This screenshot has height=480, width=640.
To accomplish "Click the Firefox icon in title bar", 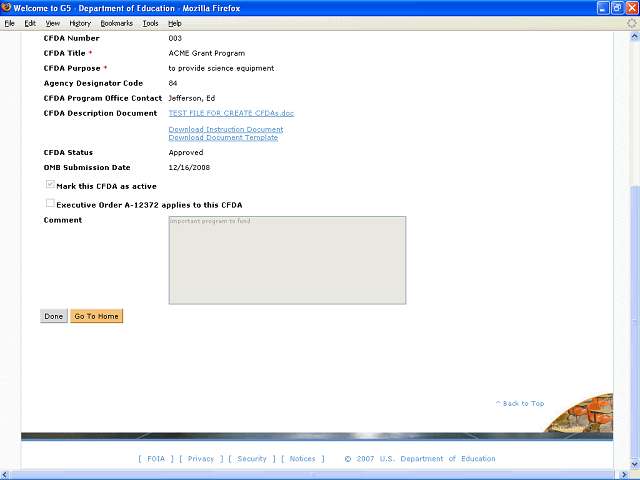I will (6, 7).
